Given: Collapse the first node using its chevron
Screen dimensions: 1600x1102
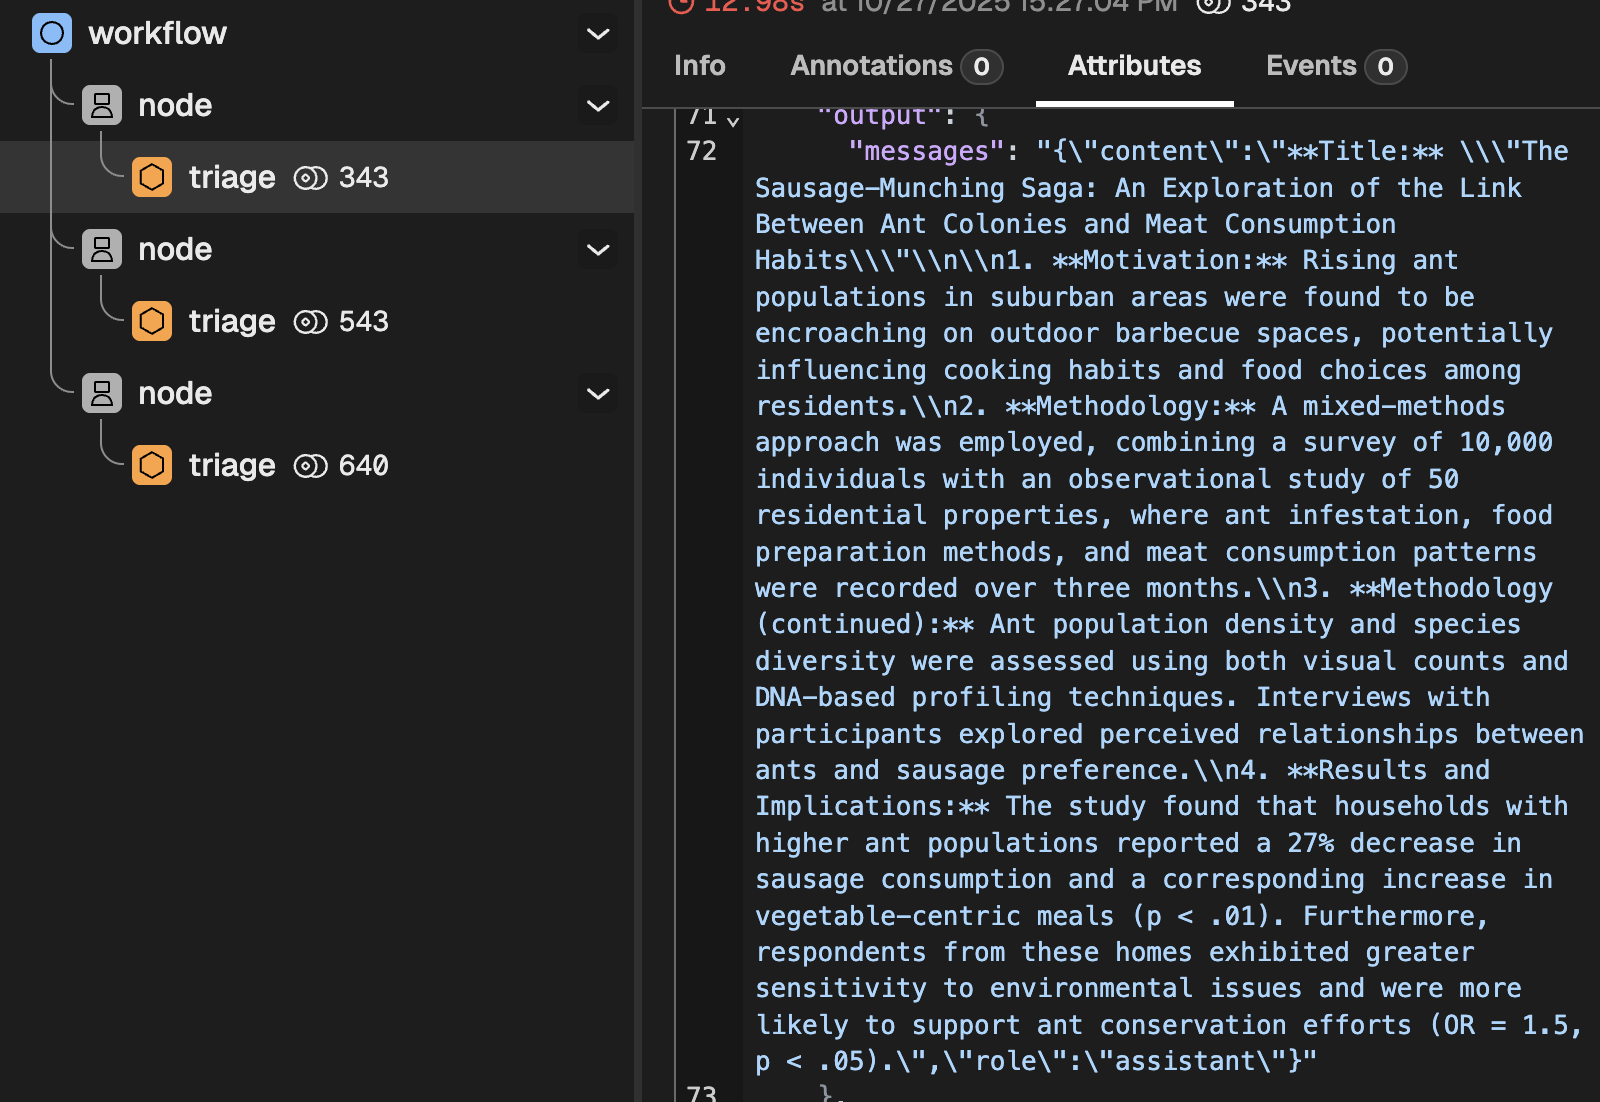Looking at the screenshot, I should click(598, 106).
